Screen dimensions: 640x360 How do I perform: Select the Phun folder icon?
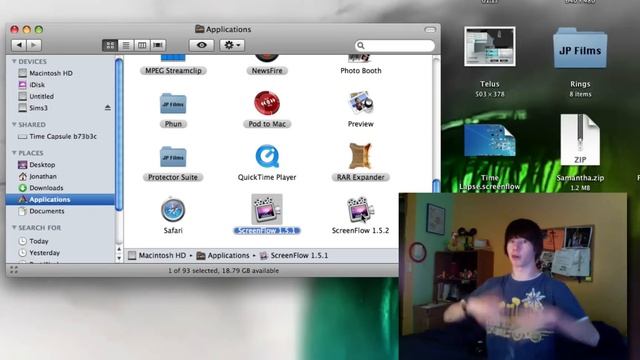coord(173,103)
